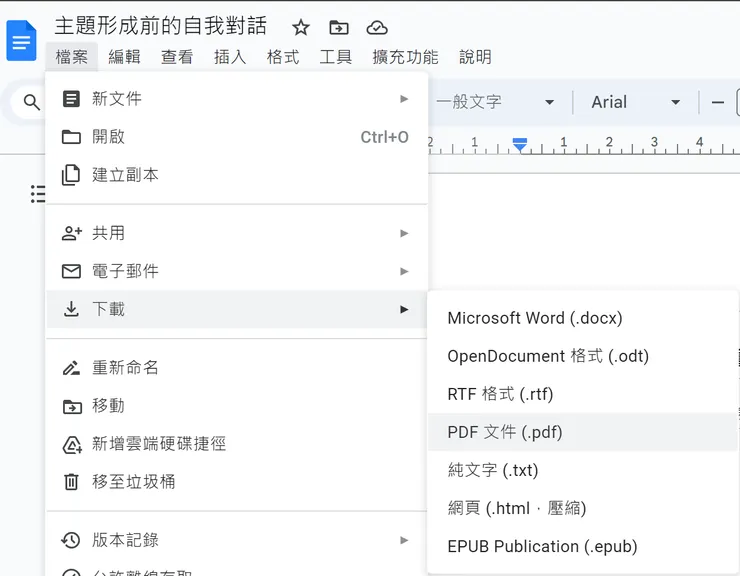The height and width of the screenshot is (576, 740).
Task: Choose 建立副本 in the file menu
Action: pos(237,175)
